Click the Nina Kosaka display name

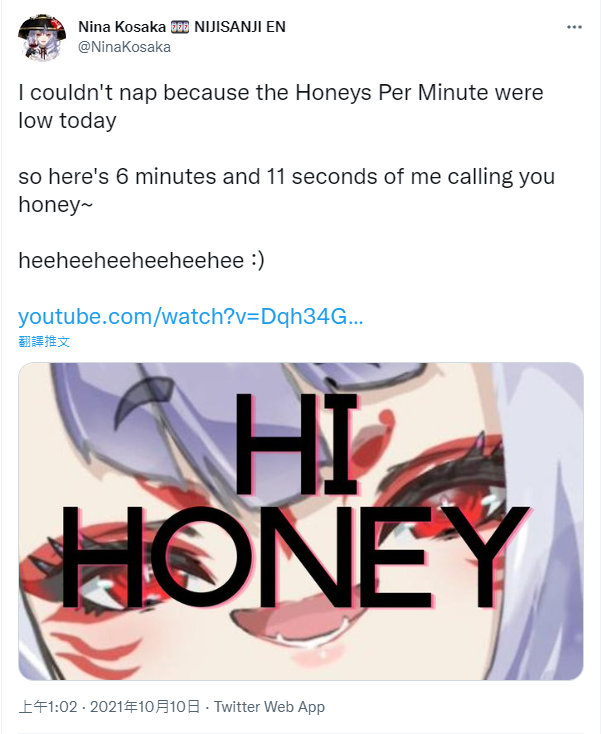click(122, 27)
